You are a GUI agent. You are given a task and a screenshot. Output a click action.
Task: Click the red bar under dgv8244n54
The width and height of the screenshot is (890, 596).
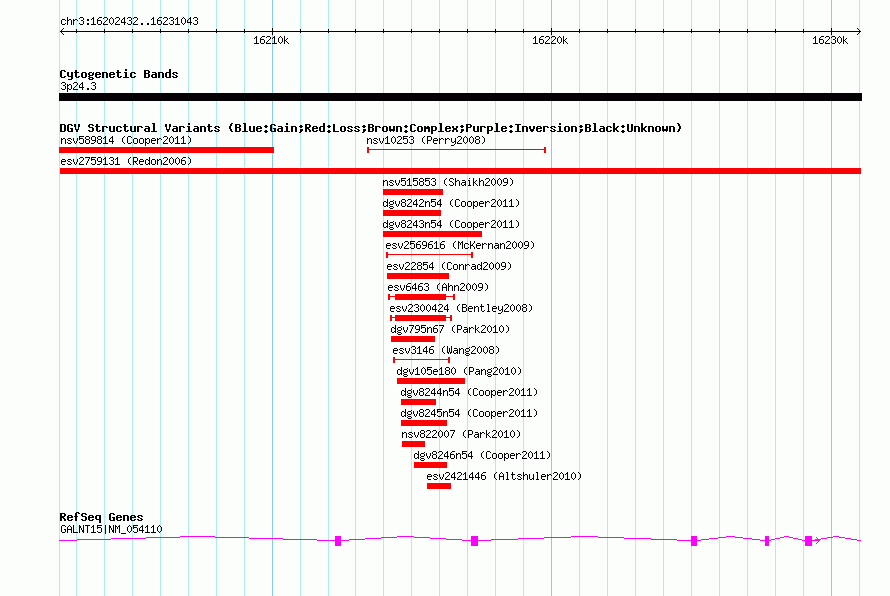(418, 402)
